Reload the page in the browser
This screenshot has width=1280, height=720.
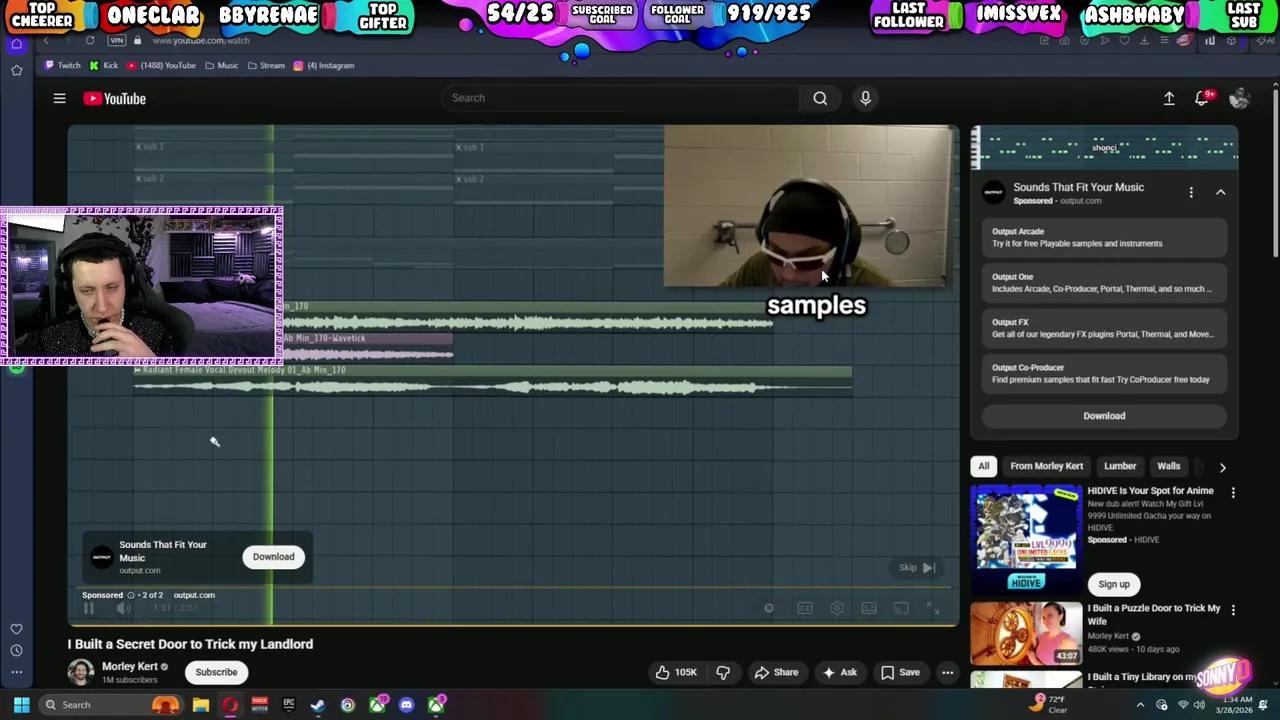pos(90,40)
